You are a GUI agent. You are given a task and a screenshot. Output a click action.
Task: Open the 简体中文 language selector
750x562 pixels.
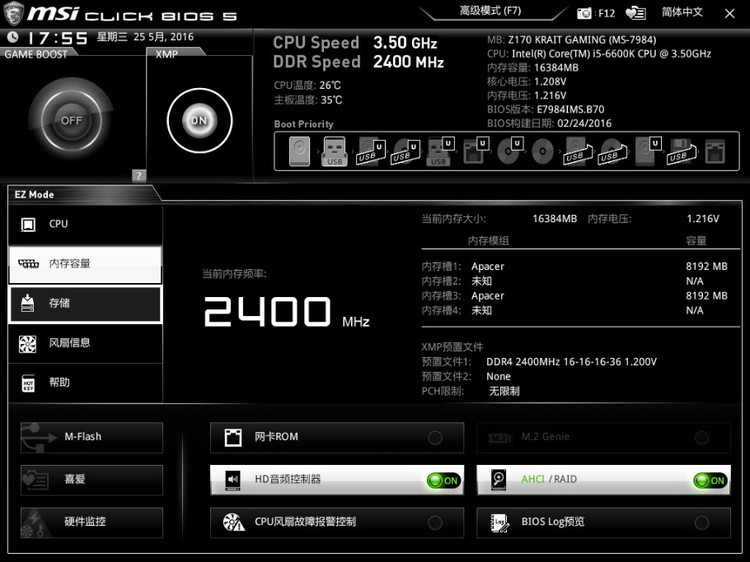click(x=682, y=12)
